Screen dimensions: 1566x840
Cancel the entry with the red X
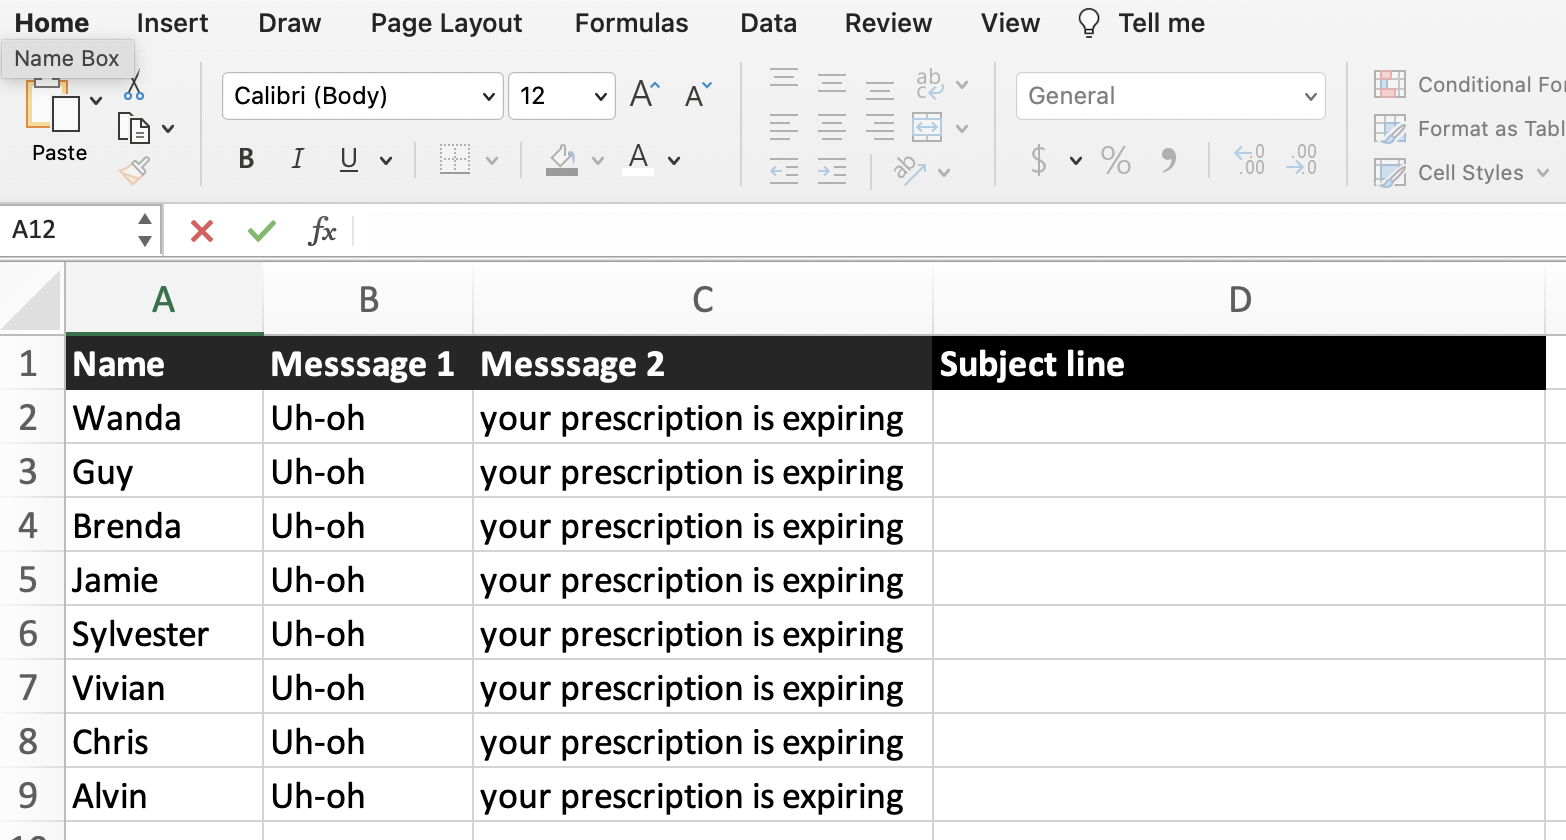pyautogui.click(x=202, y=231)
